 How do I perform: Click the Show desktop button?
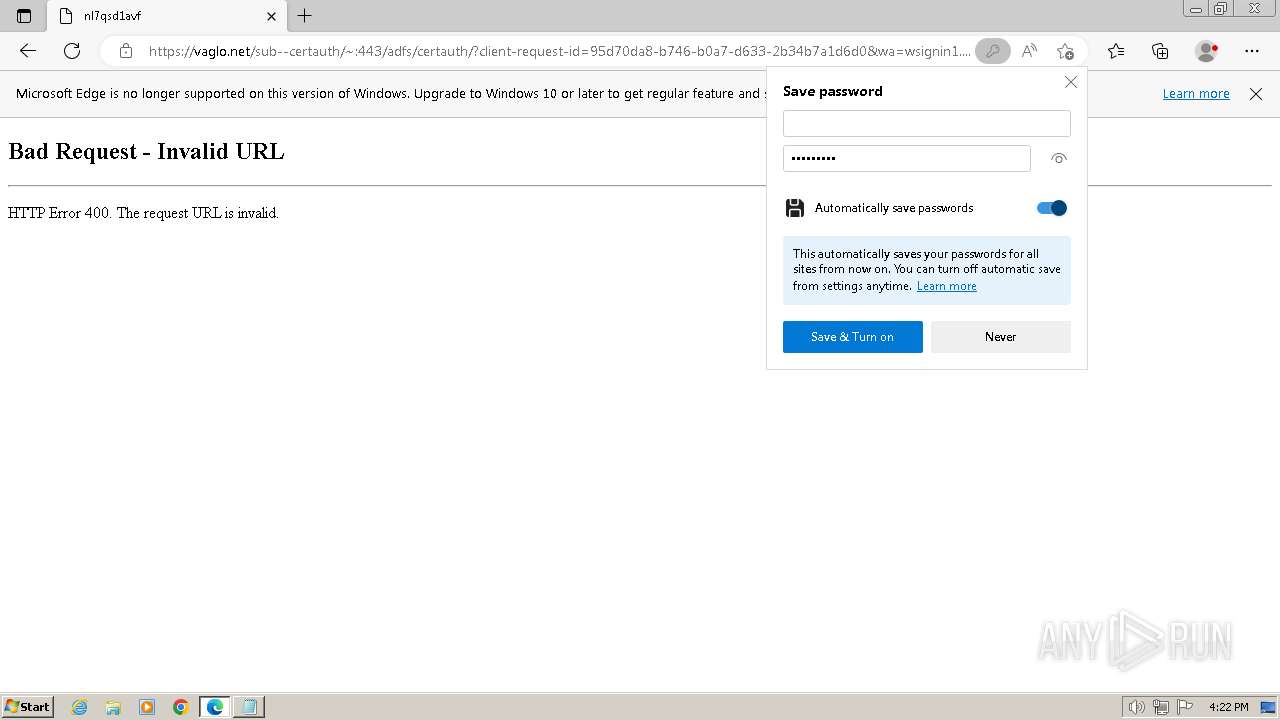point(1268,707)
